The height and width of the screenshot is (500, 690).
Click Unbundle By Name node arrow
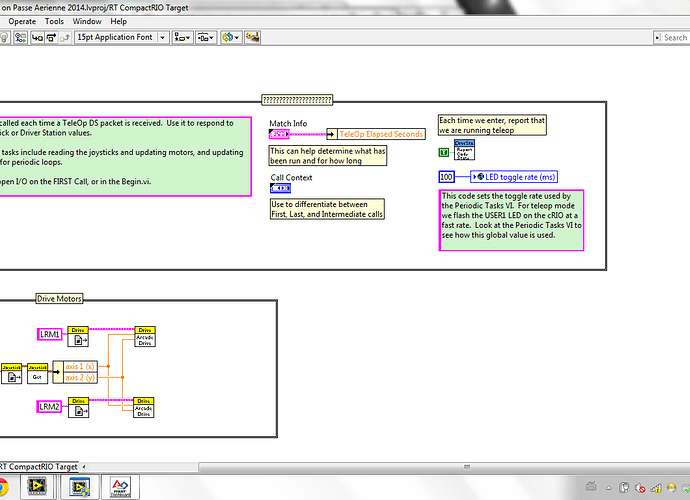332,134
